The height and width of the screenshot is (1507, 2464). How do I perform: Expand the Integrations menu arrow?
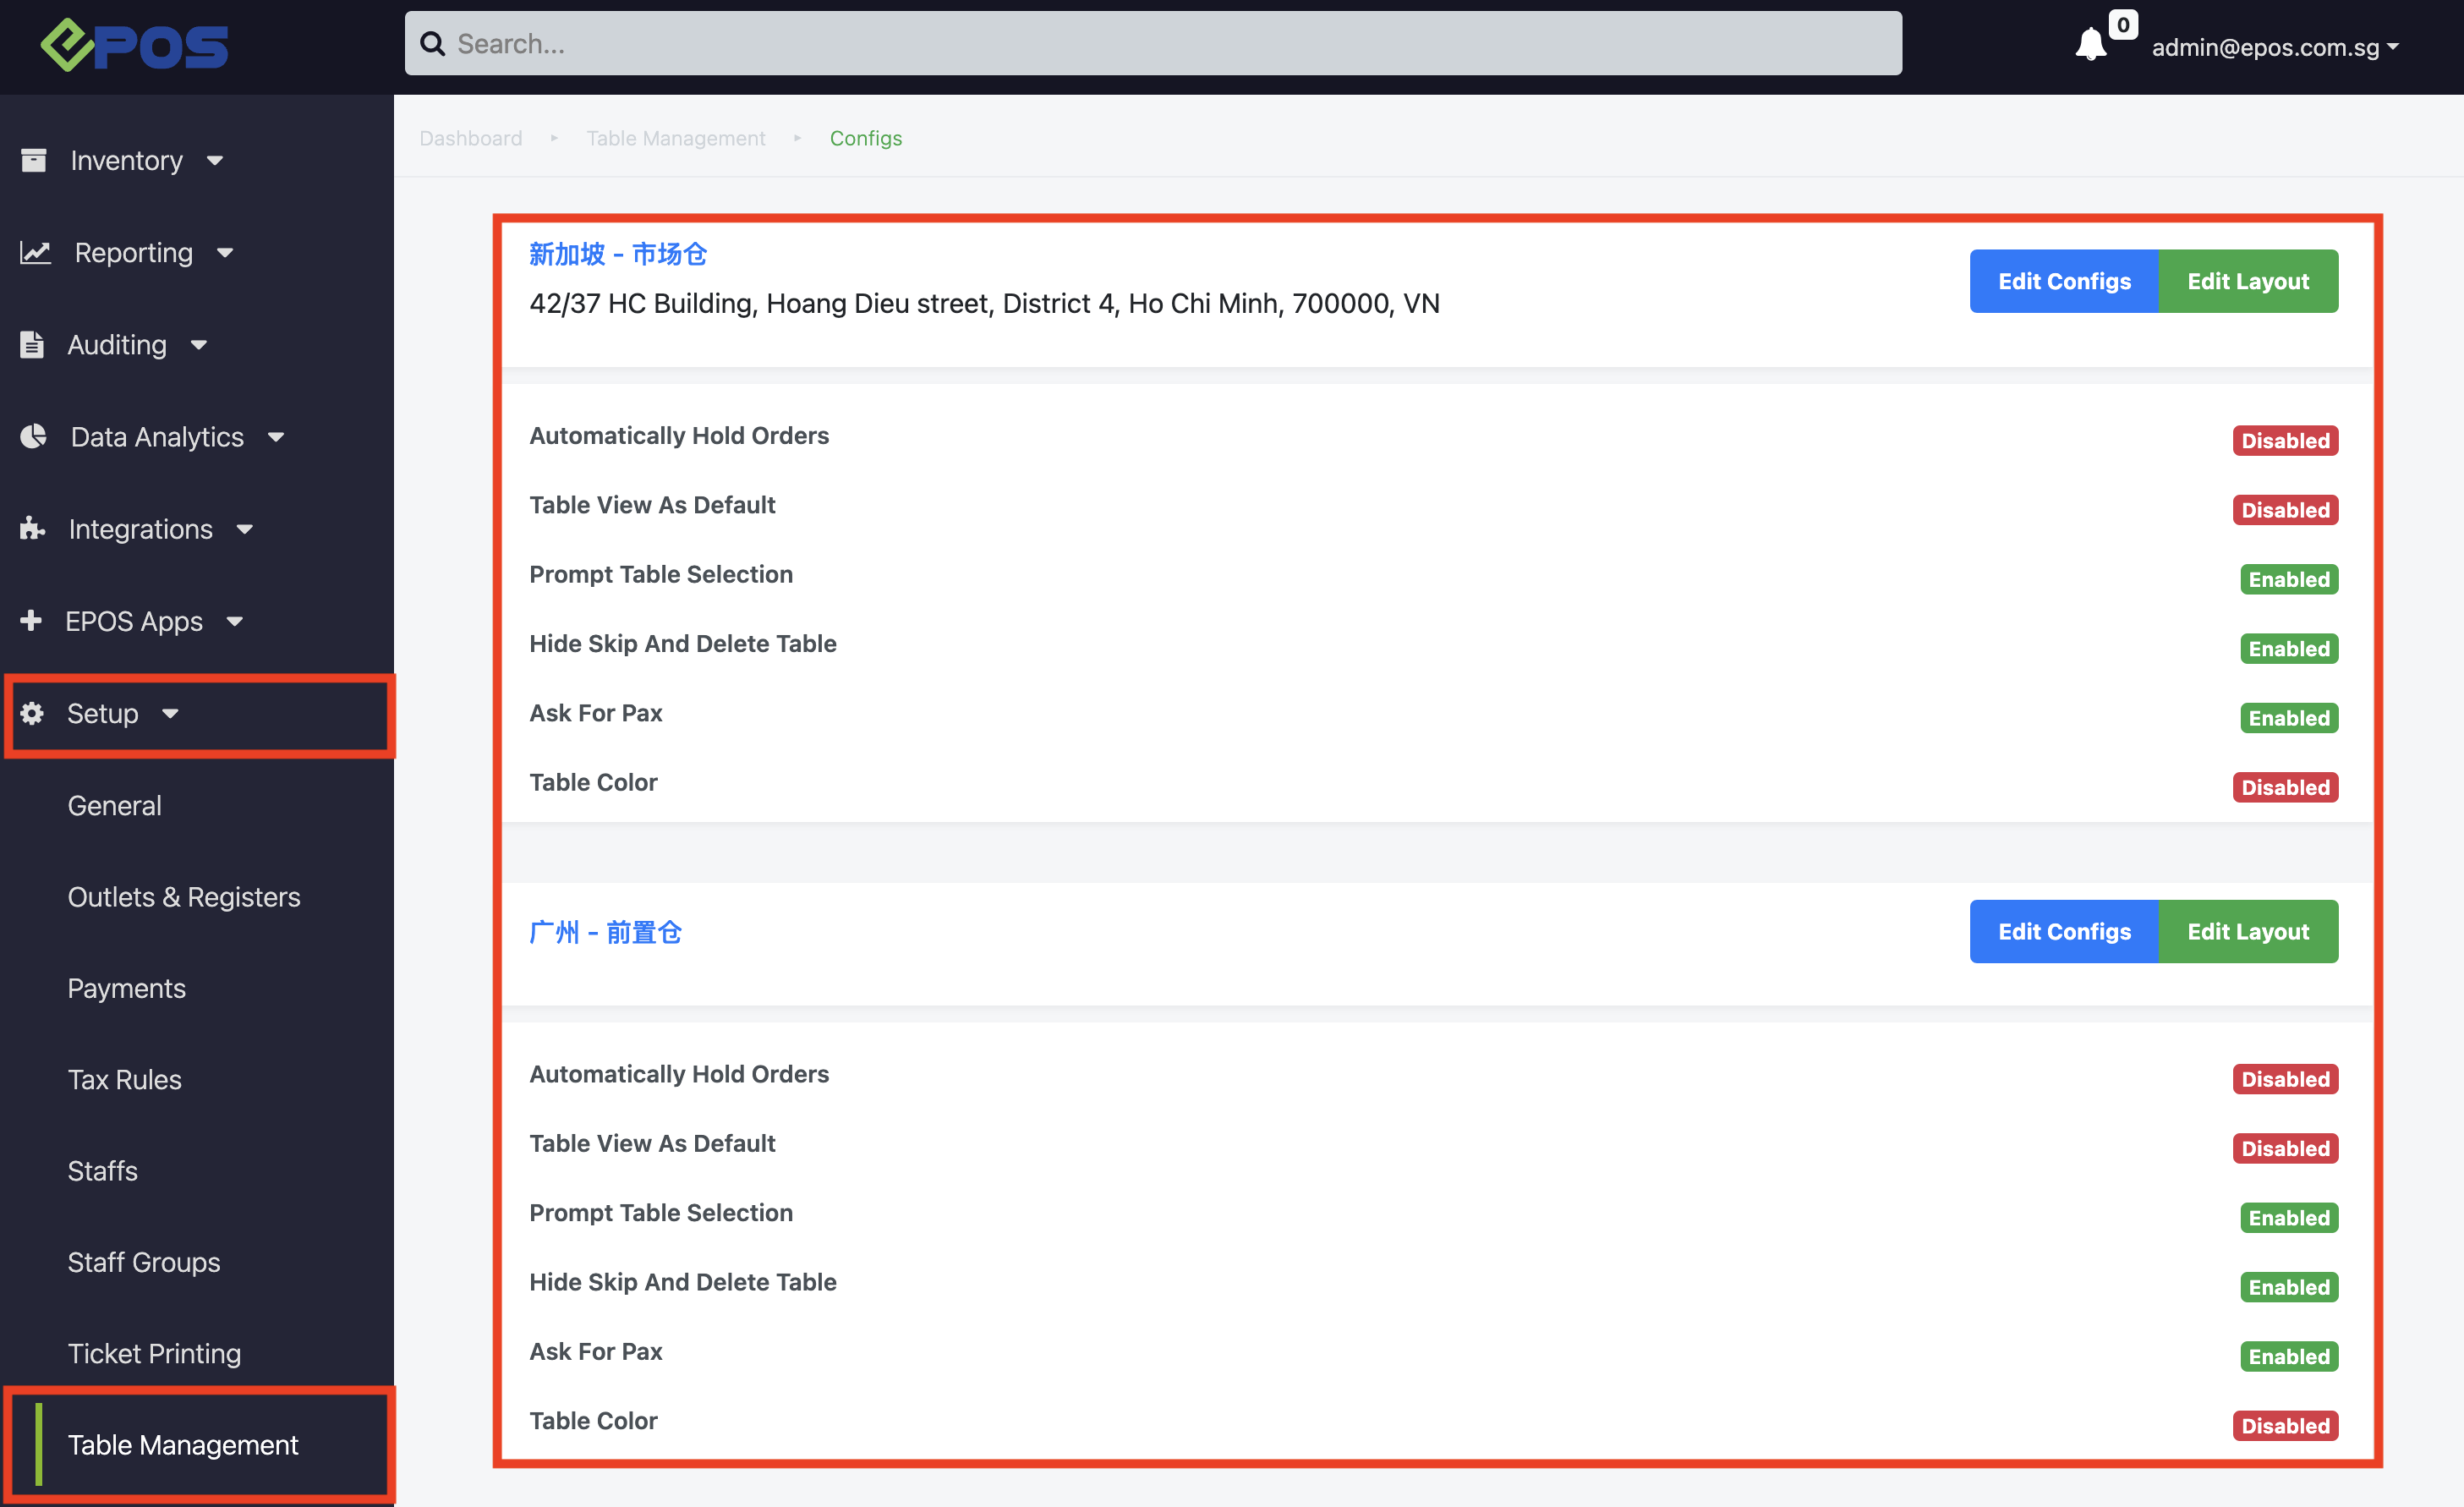(x=245, y=529)
